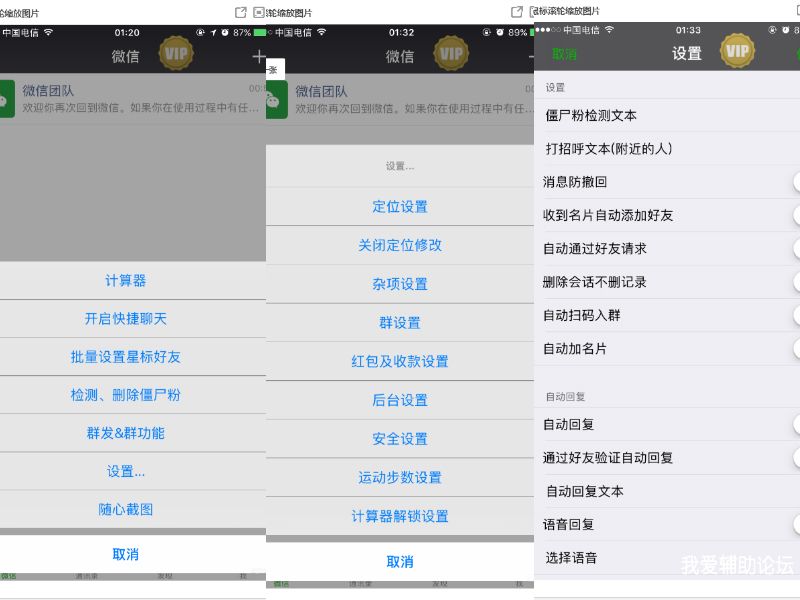Screen dimensions: 800x600
Task: Tap the alarm clock icon beside 89% battery
Action: tap(500, 33)
